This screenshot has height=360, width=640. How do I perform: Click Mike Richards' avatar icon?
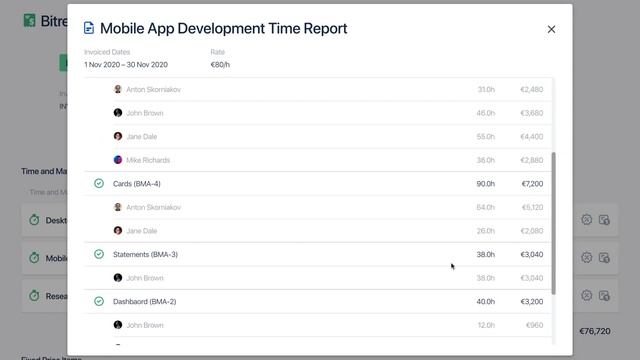[118, 160]
